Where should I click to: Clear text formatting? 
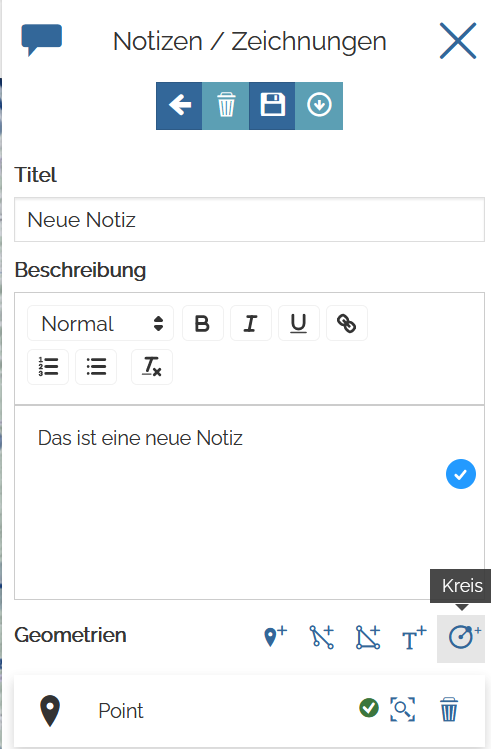tap(152, 367)
